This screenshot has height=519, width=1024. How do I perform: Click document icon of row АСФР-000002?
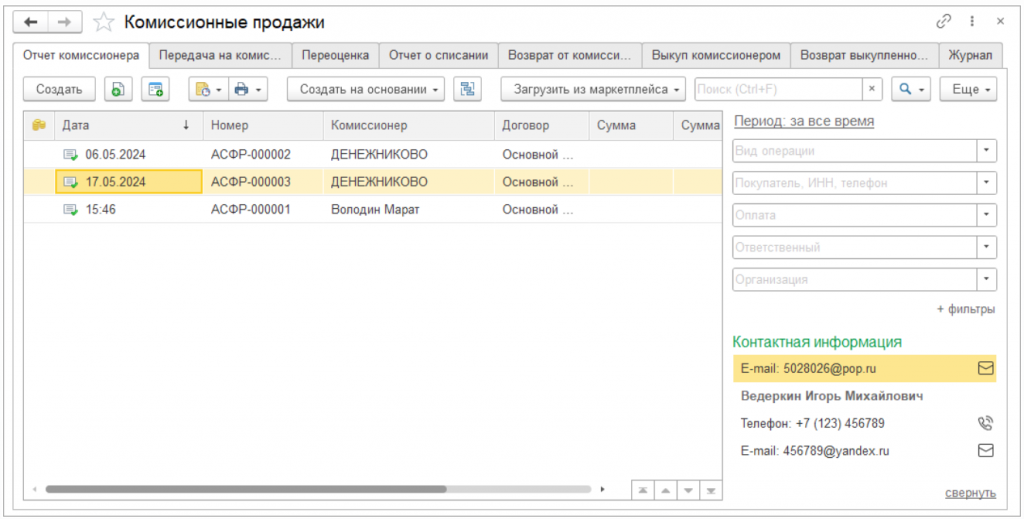[70, 155]
